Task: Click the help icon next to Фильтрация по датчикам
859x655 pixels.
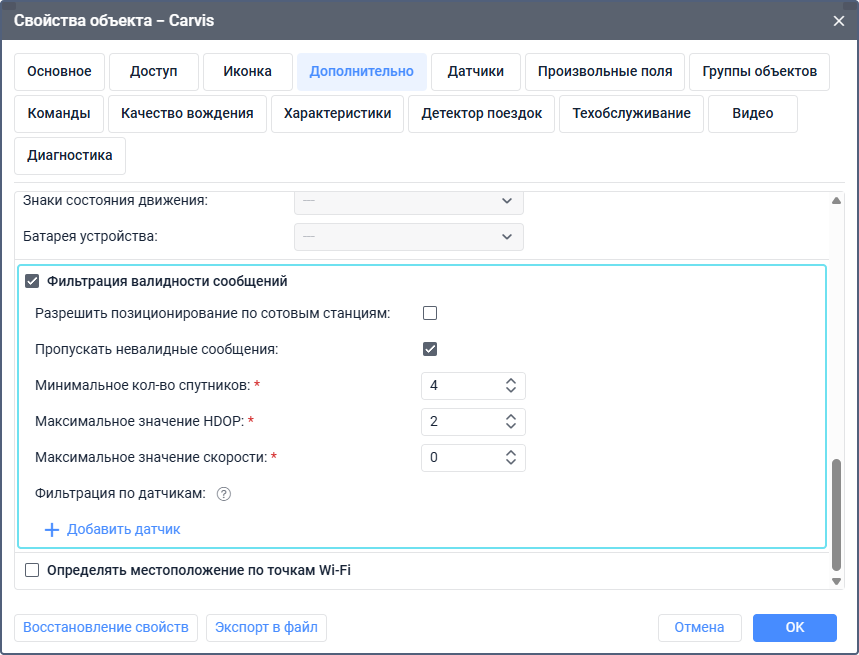Action: (x=224, y=493)
